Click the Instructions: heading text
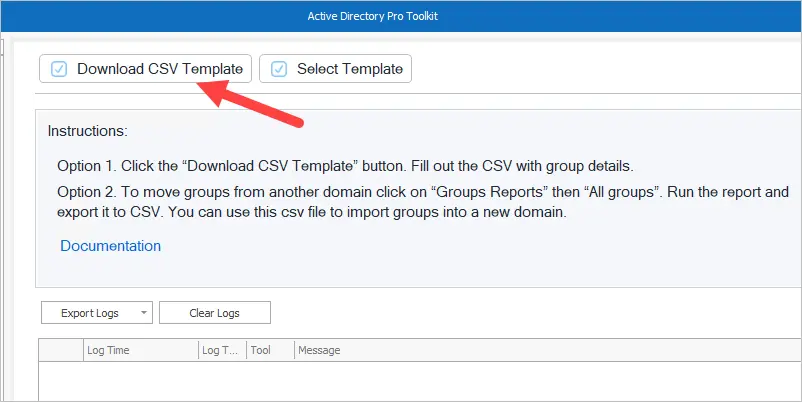The height and width of the screenshot is (402, 802). click(x=87, y=131)
